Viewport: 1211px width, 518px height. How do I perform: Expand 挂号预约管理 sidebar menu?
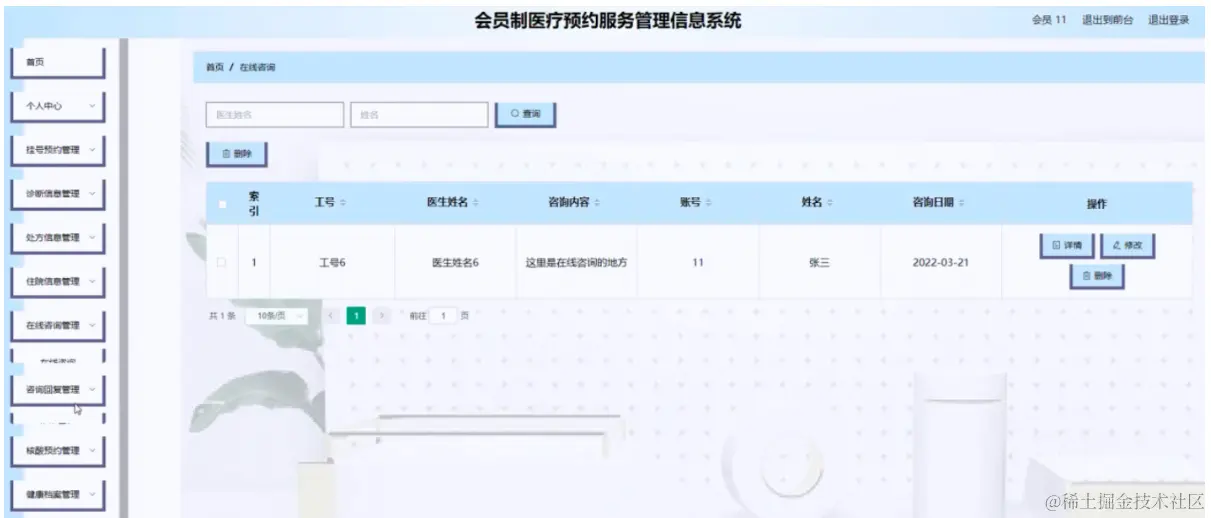pyautogui.click(x=58, y=151)
